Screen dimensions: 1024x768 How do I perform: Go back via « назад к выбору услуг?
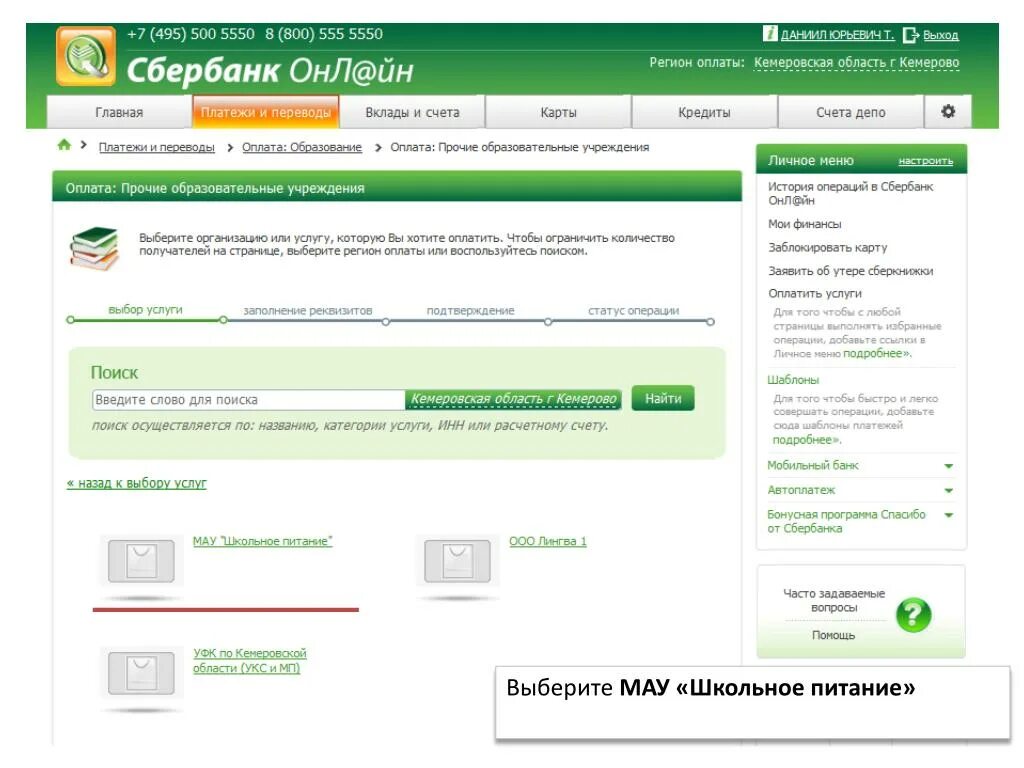click(136, 483)
